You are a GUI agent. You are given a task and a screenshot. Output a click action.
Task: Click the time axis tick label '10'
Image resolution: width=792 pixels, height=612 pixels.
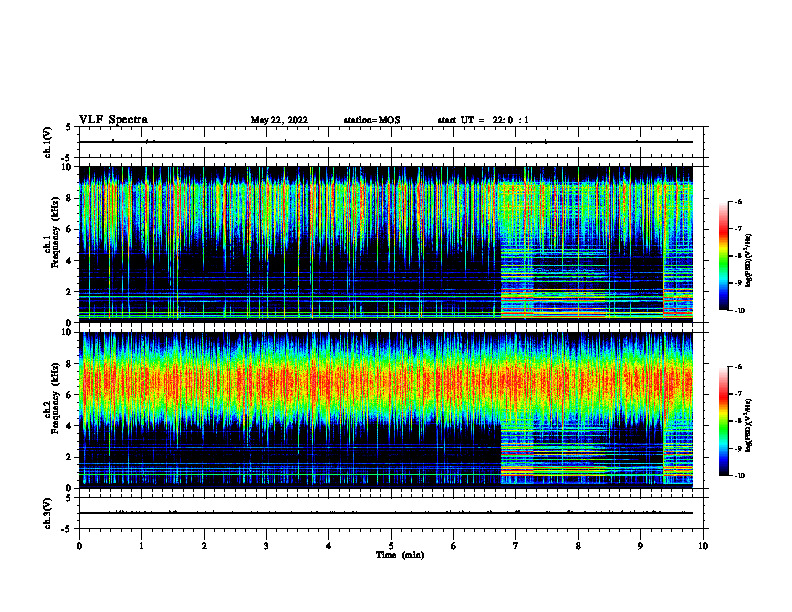[x=703, y=546]
